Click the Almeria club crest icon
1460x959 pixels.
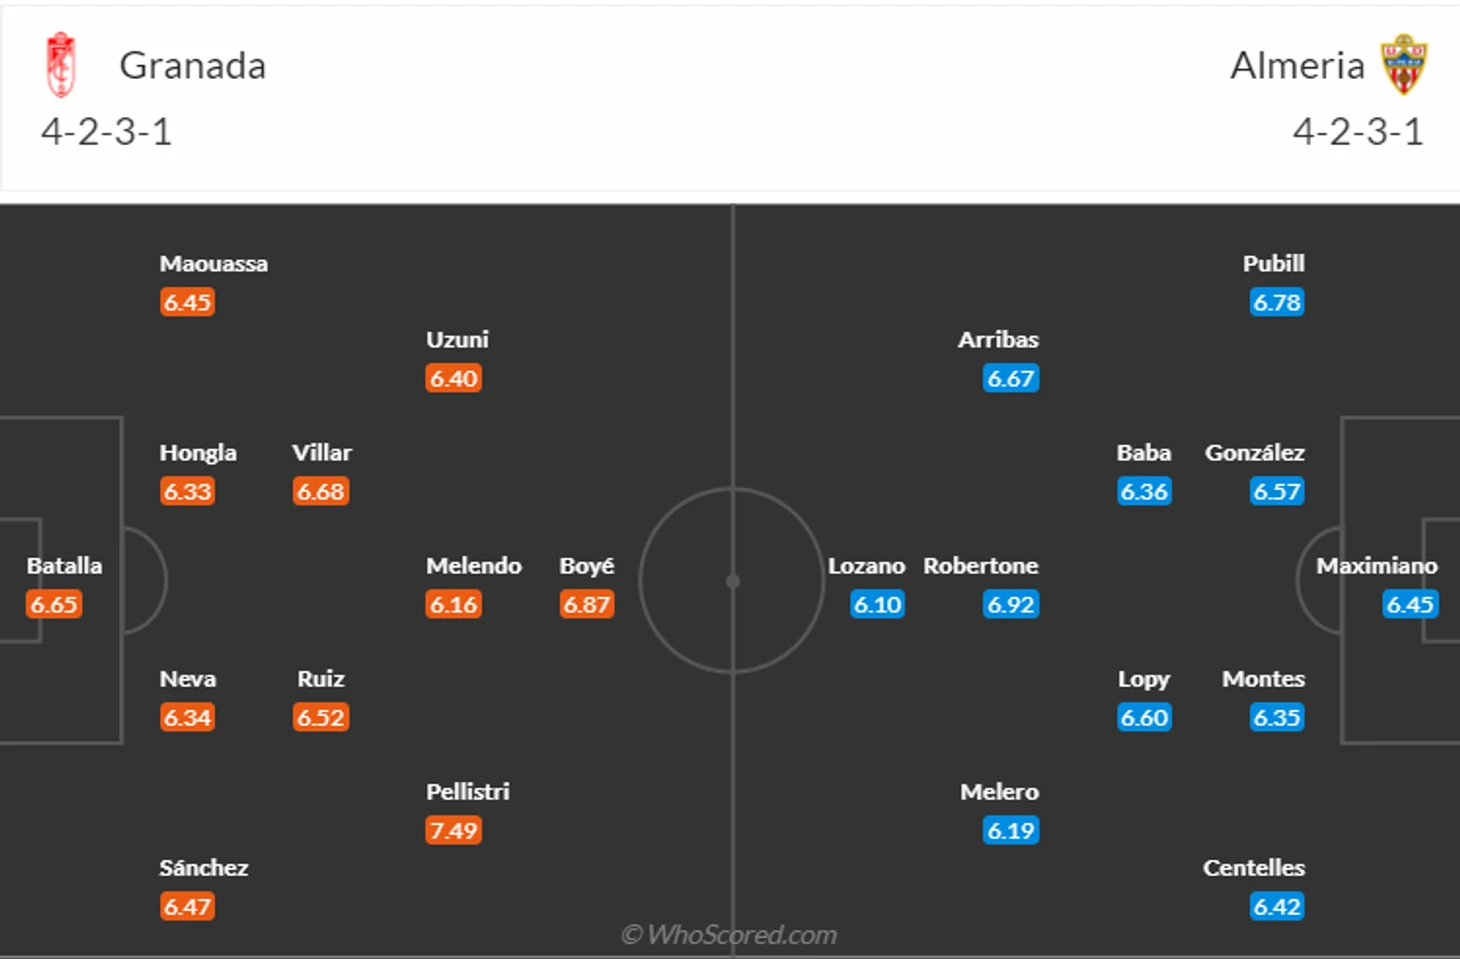click(x=1404, y=65)
